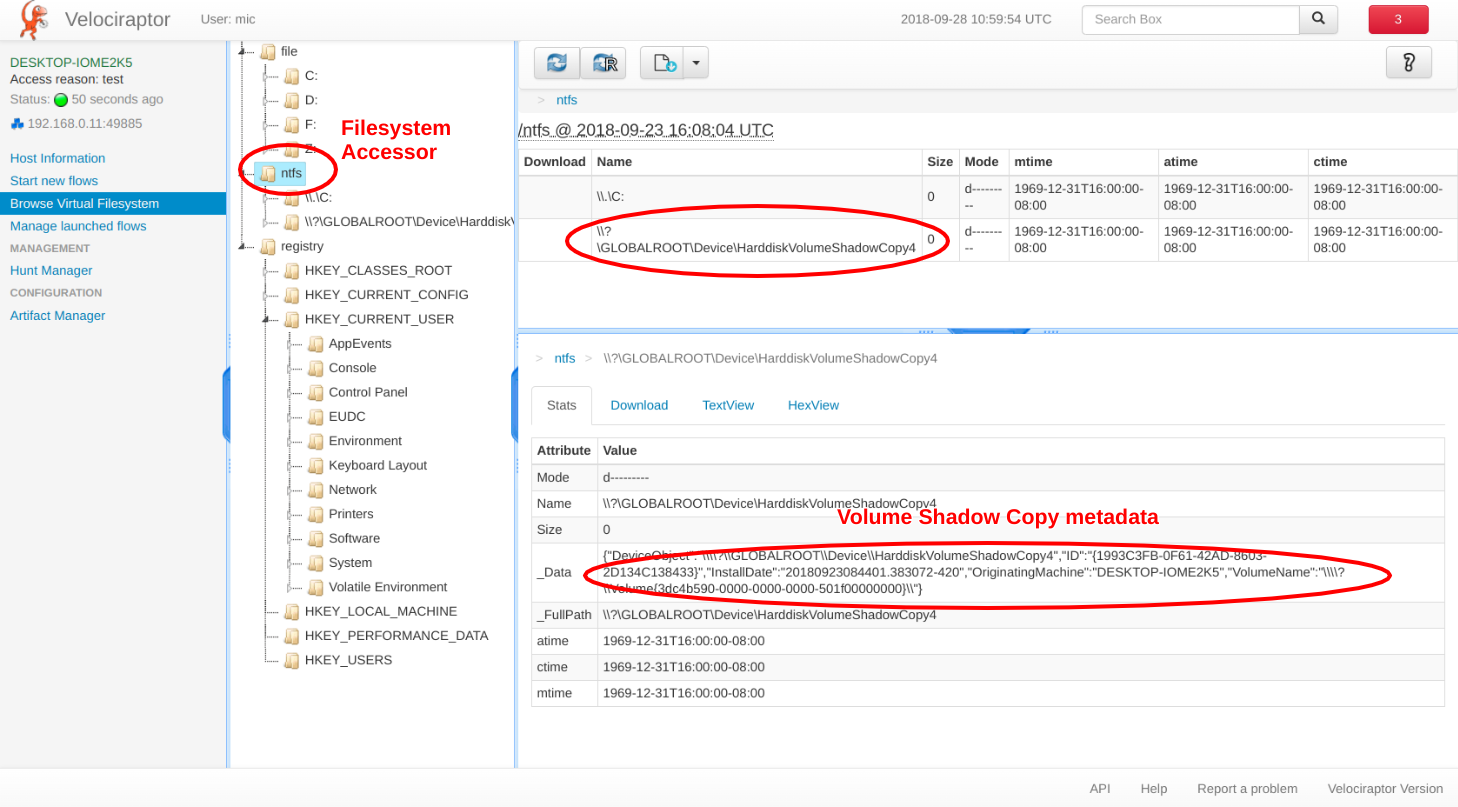
Task: Switch to the HexView tab
Action: click(813, 405)
